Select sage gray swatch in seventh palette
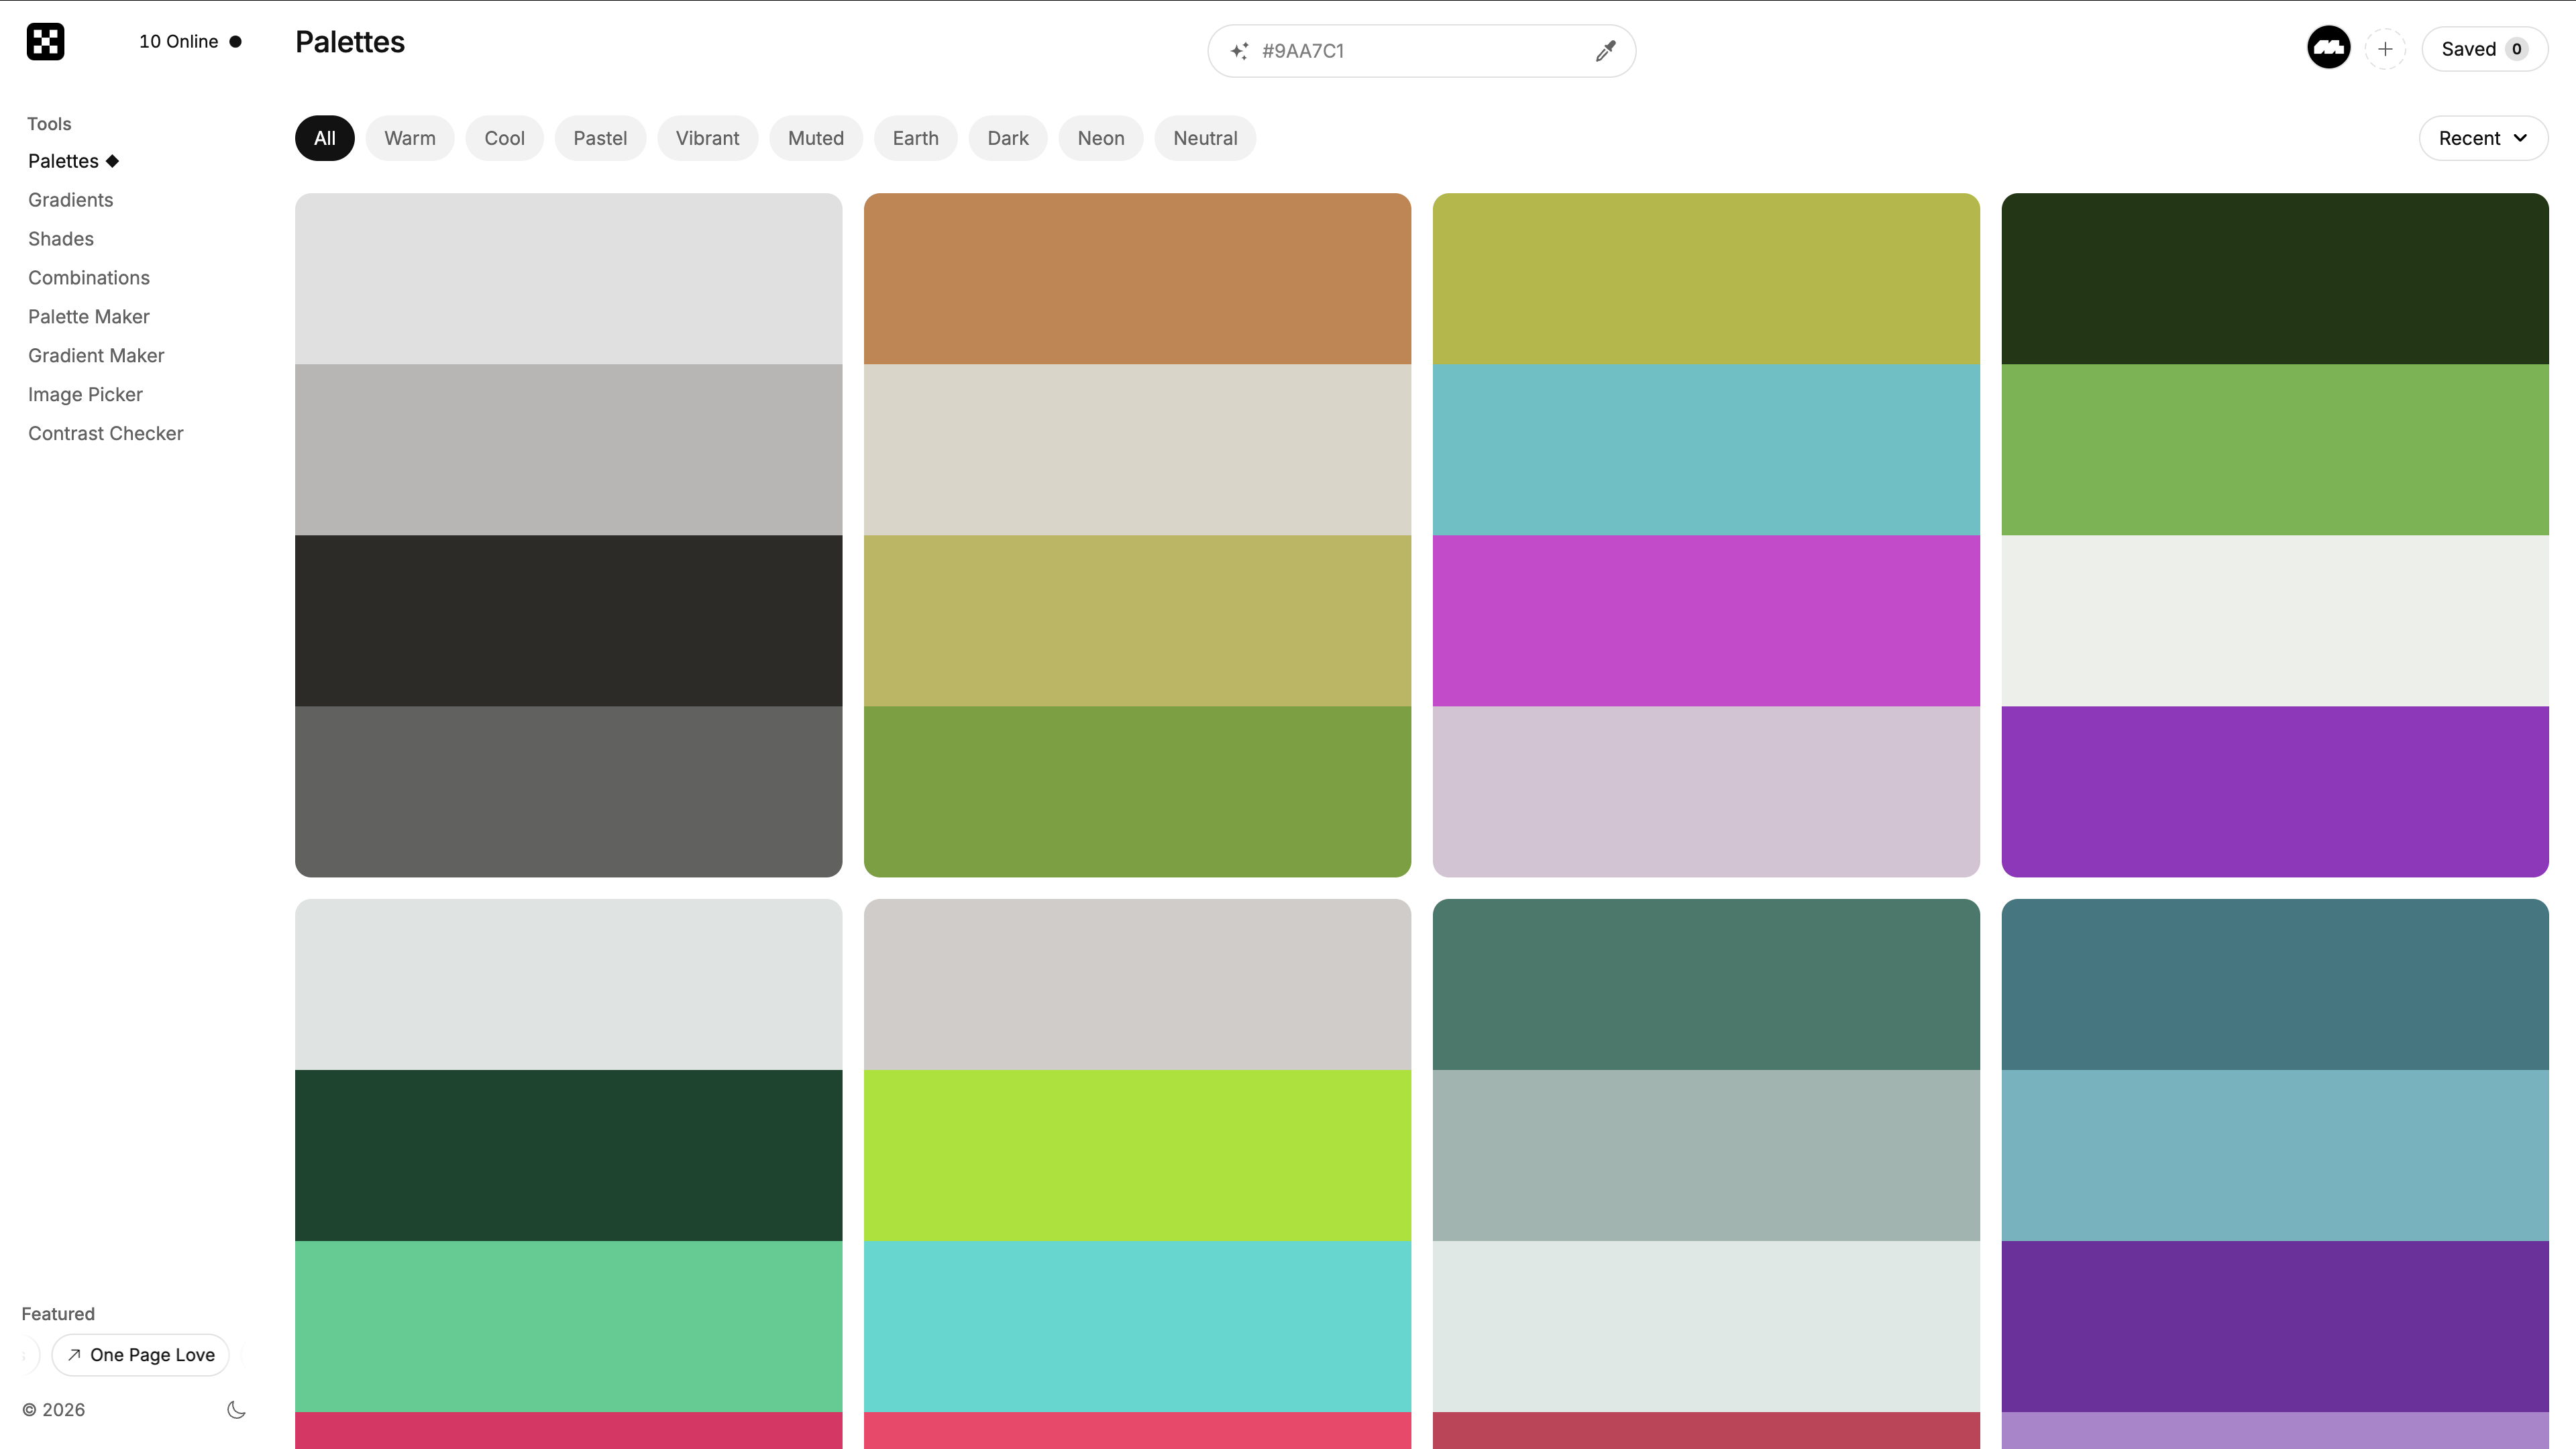The height and width of the screenshot is (1449, 2576). [1706, 1156]
